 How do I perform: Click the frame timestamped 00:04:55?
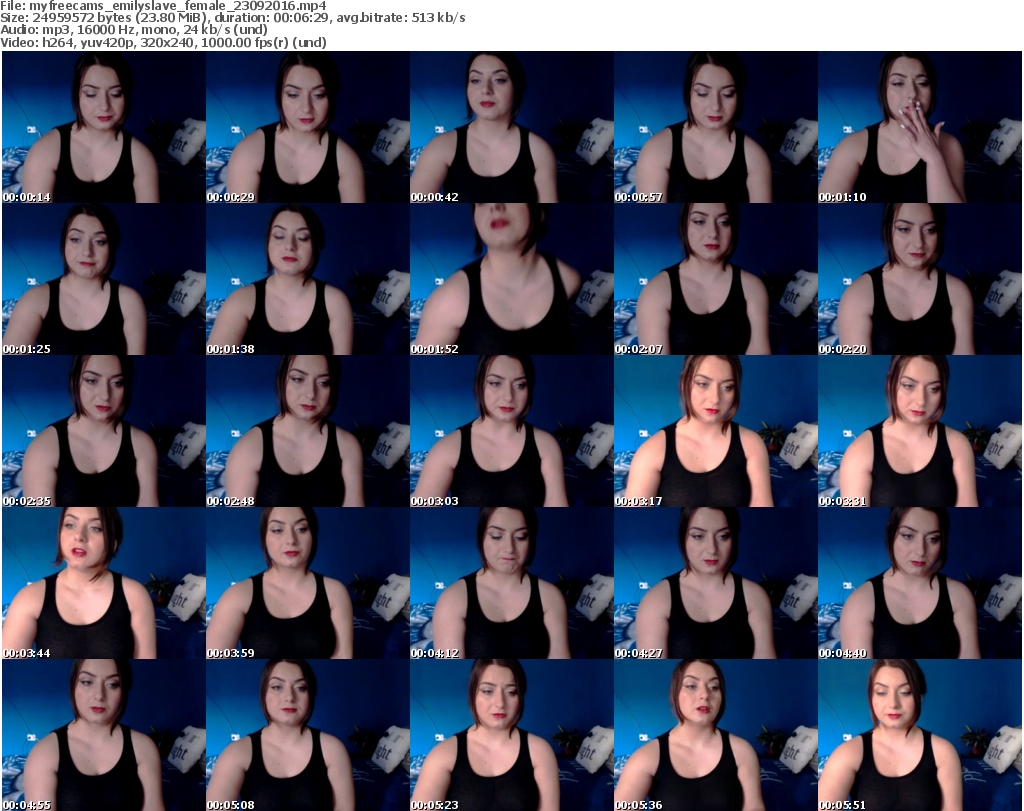point(103,735)
